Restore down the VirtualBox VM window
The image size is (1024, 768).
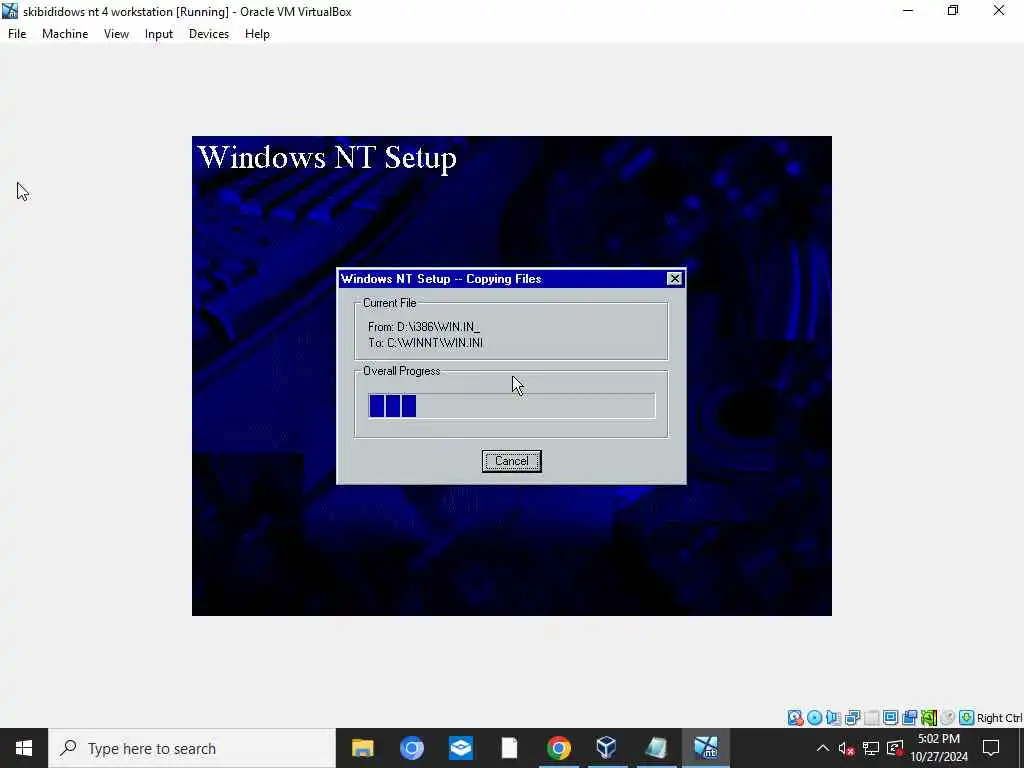click(953, 11)
